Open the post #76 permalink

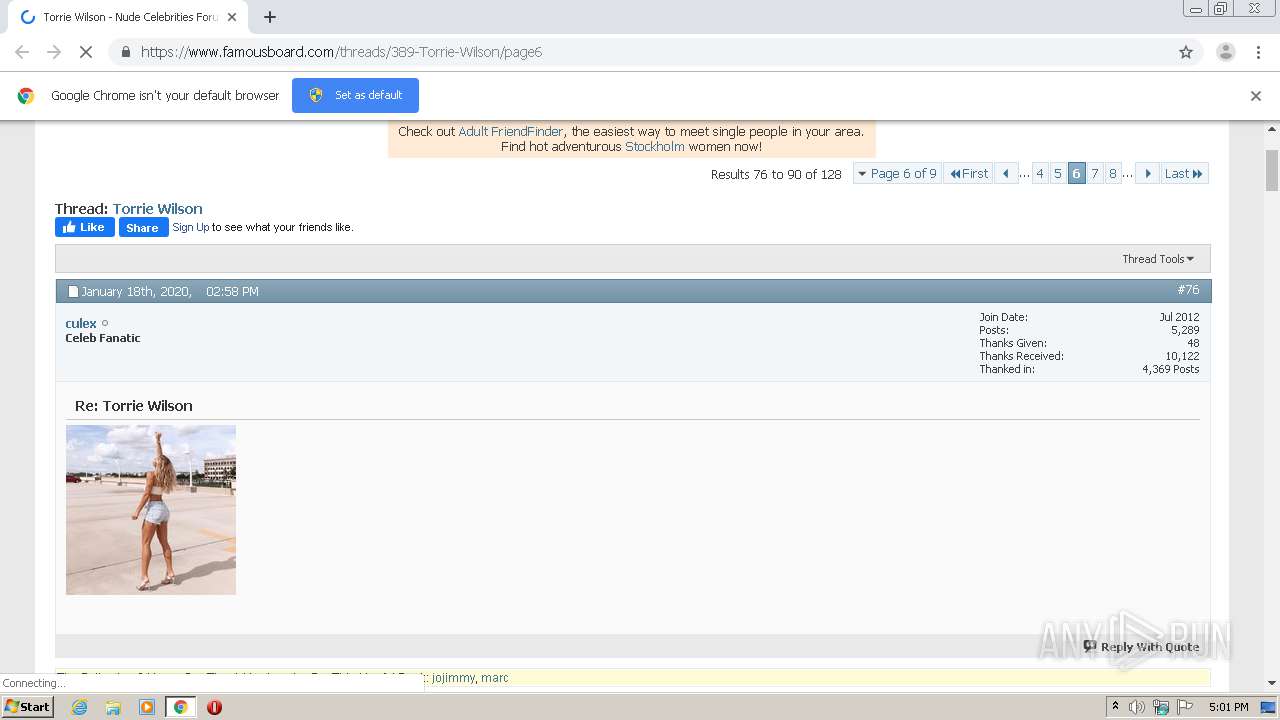1188,289
